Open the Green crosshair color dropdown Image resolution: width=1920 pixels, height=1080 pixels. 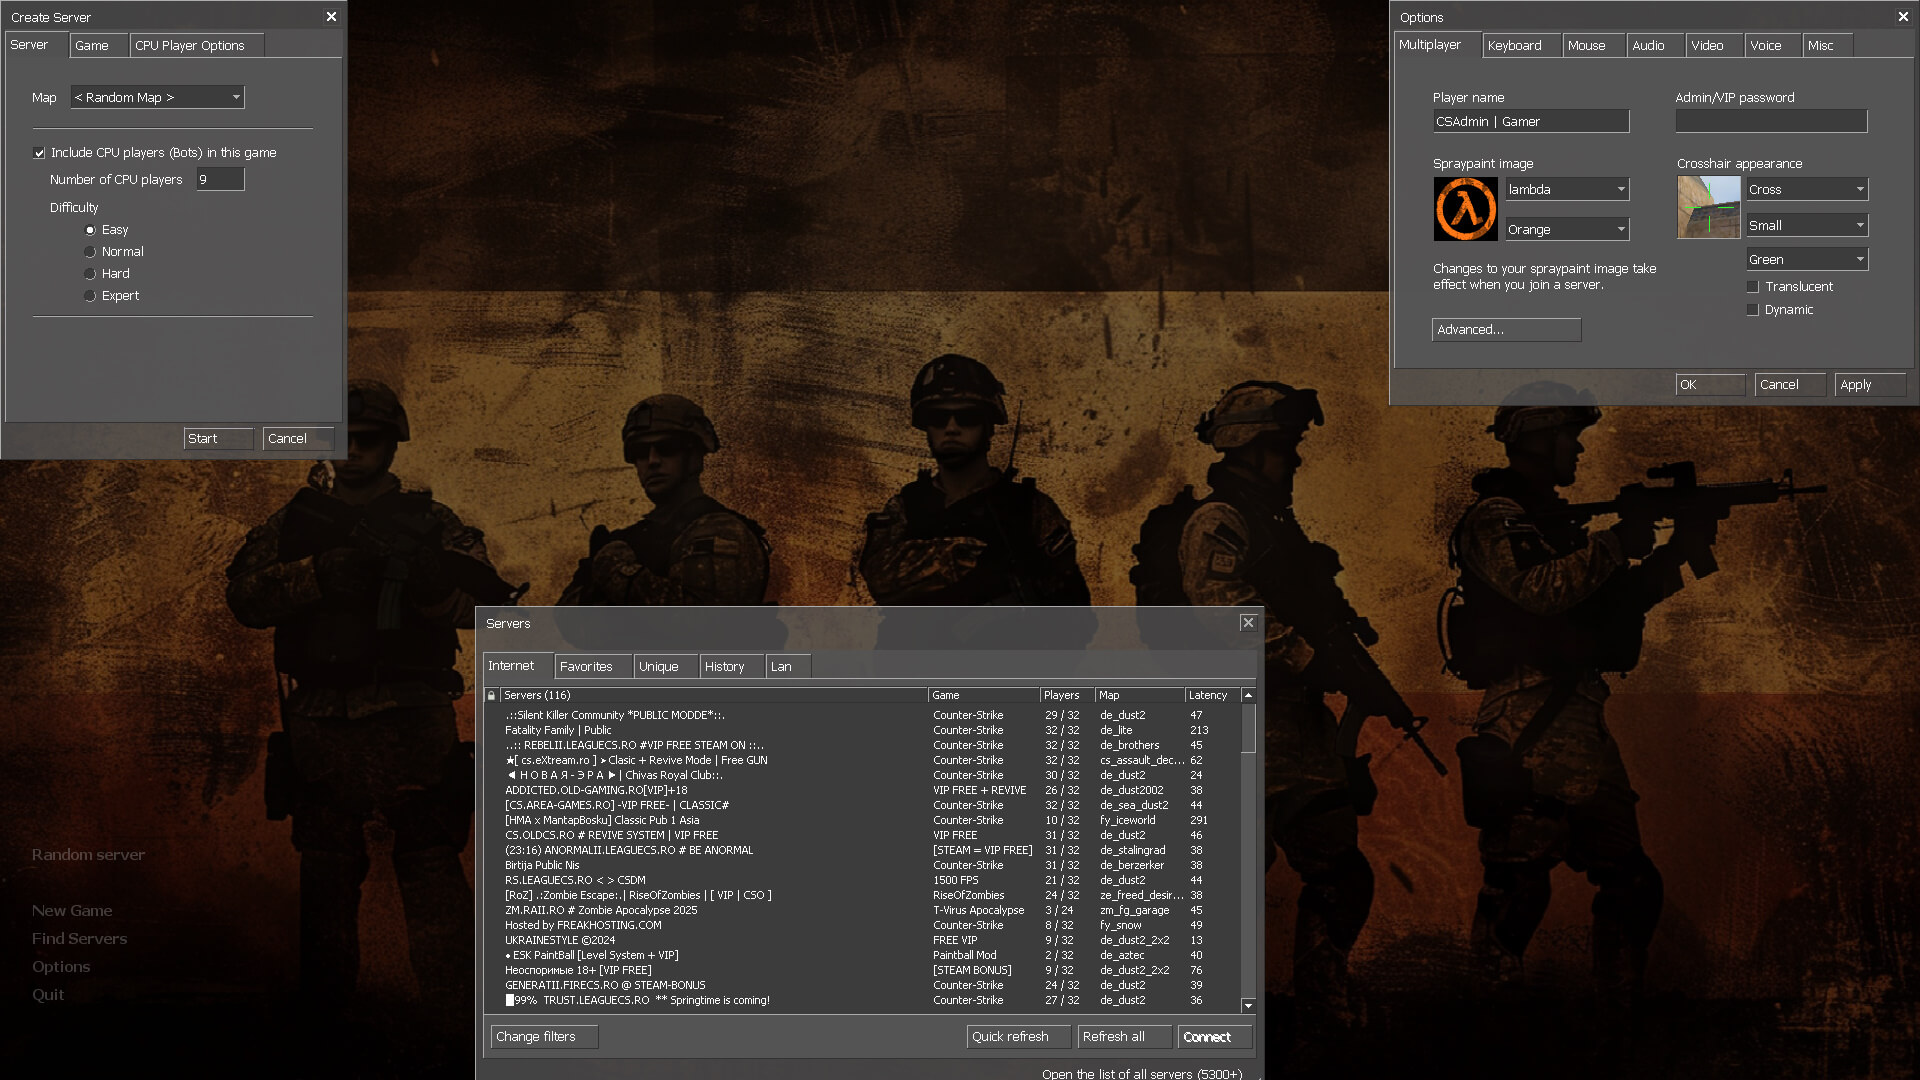(1807, 259)
